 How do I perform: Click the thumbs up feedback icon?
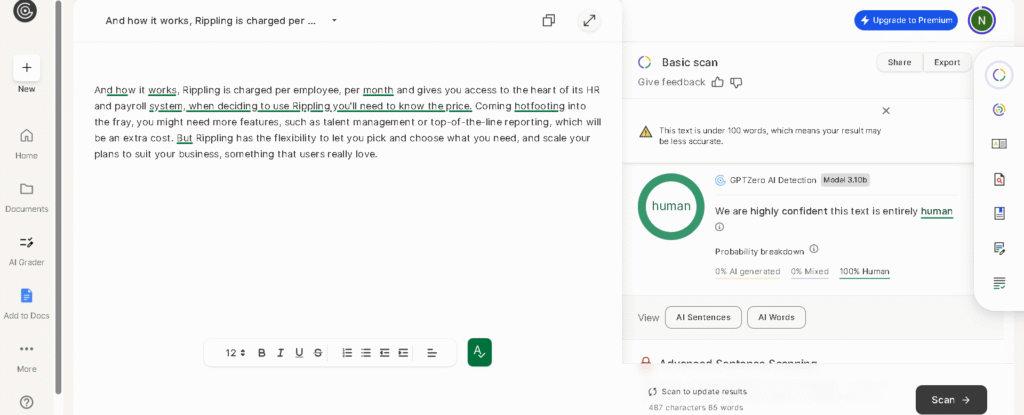click(x=717, y=82)
